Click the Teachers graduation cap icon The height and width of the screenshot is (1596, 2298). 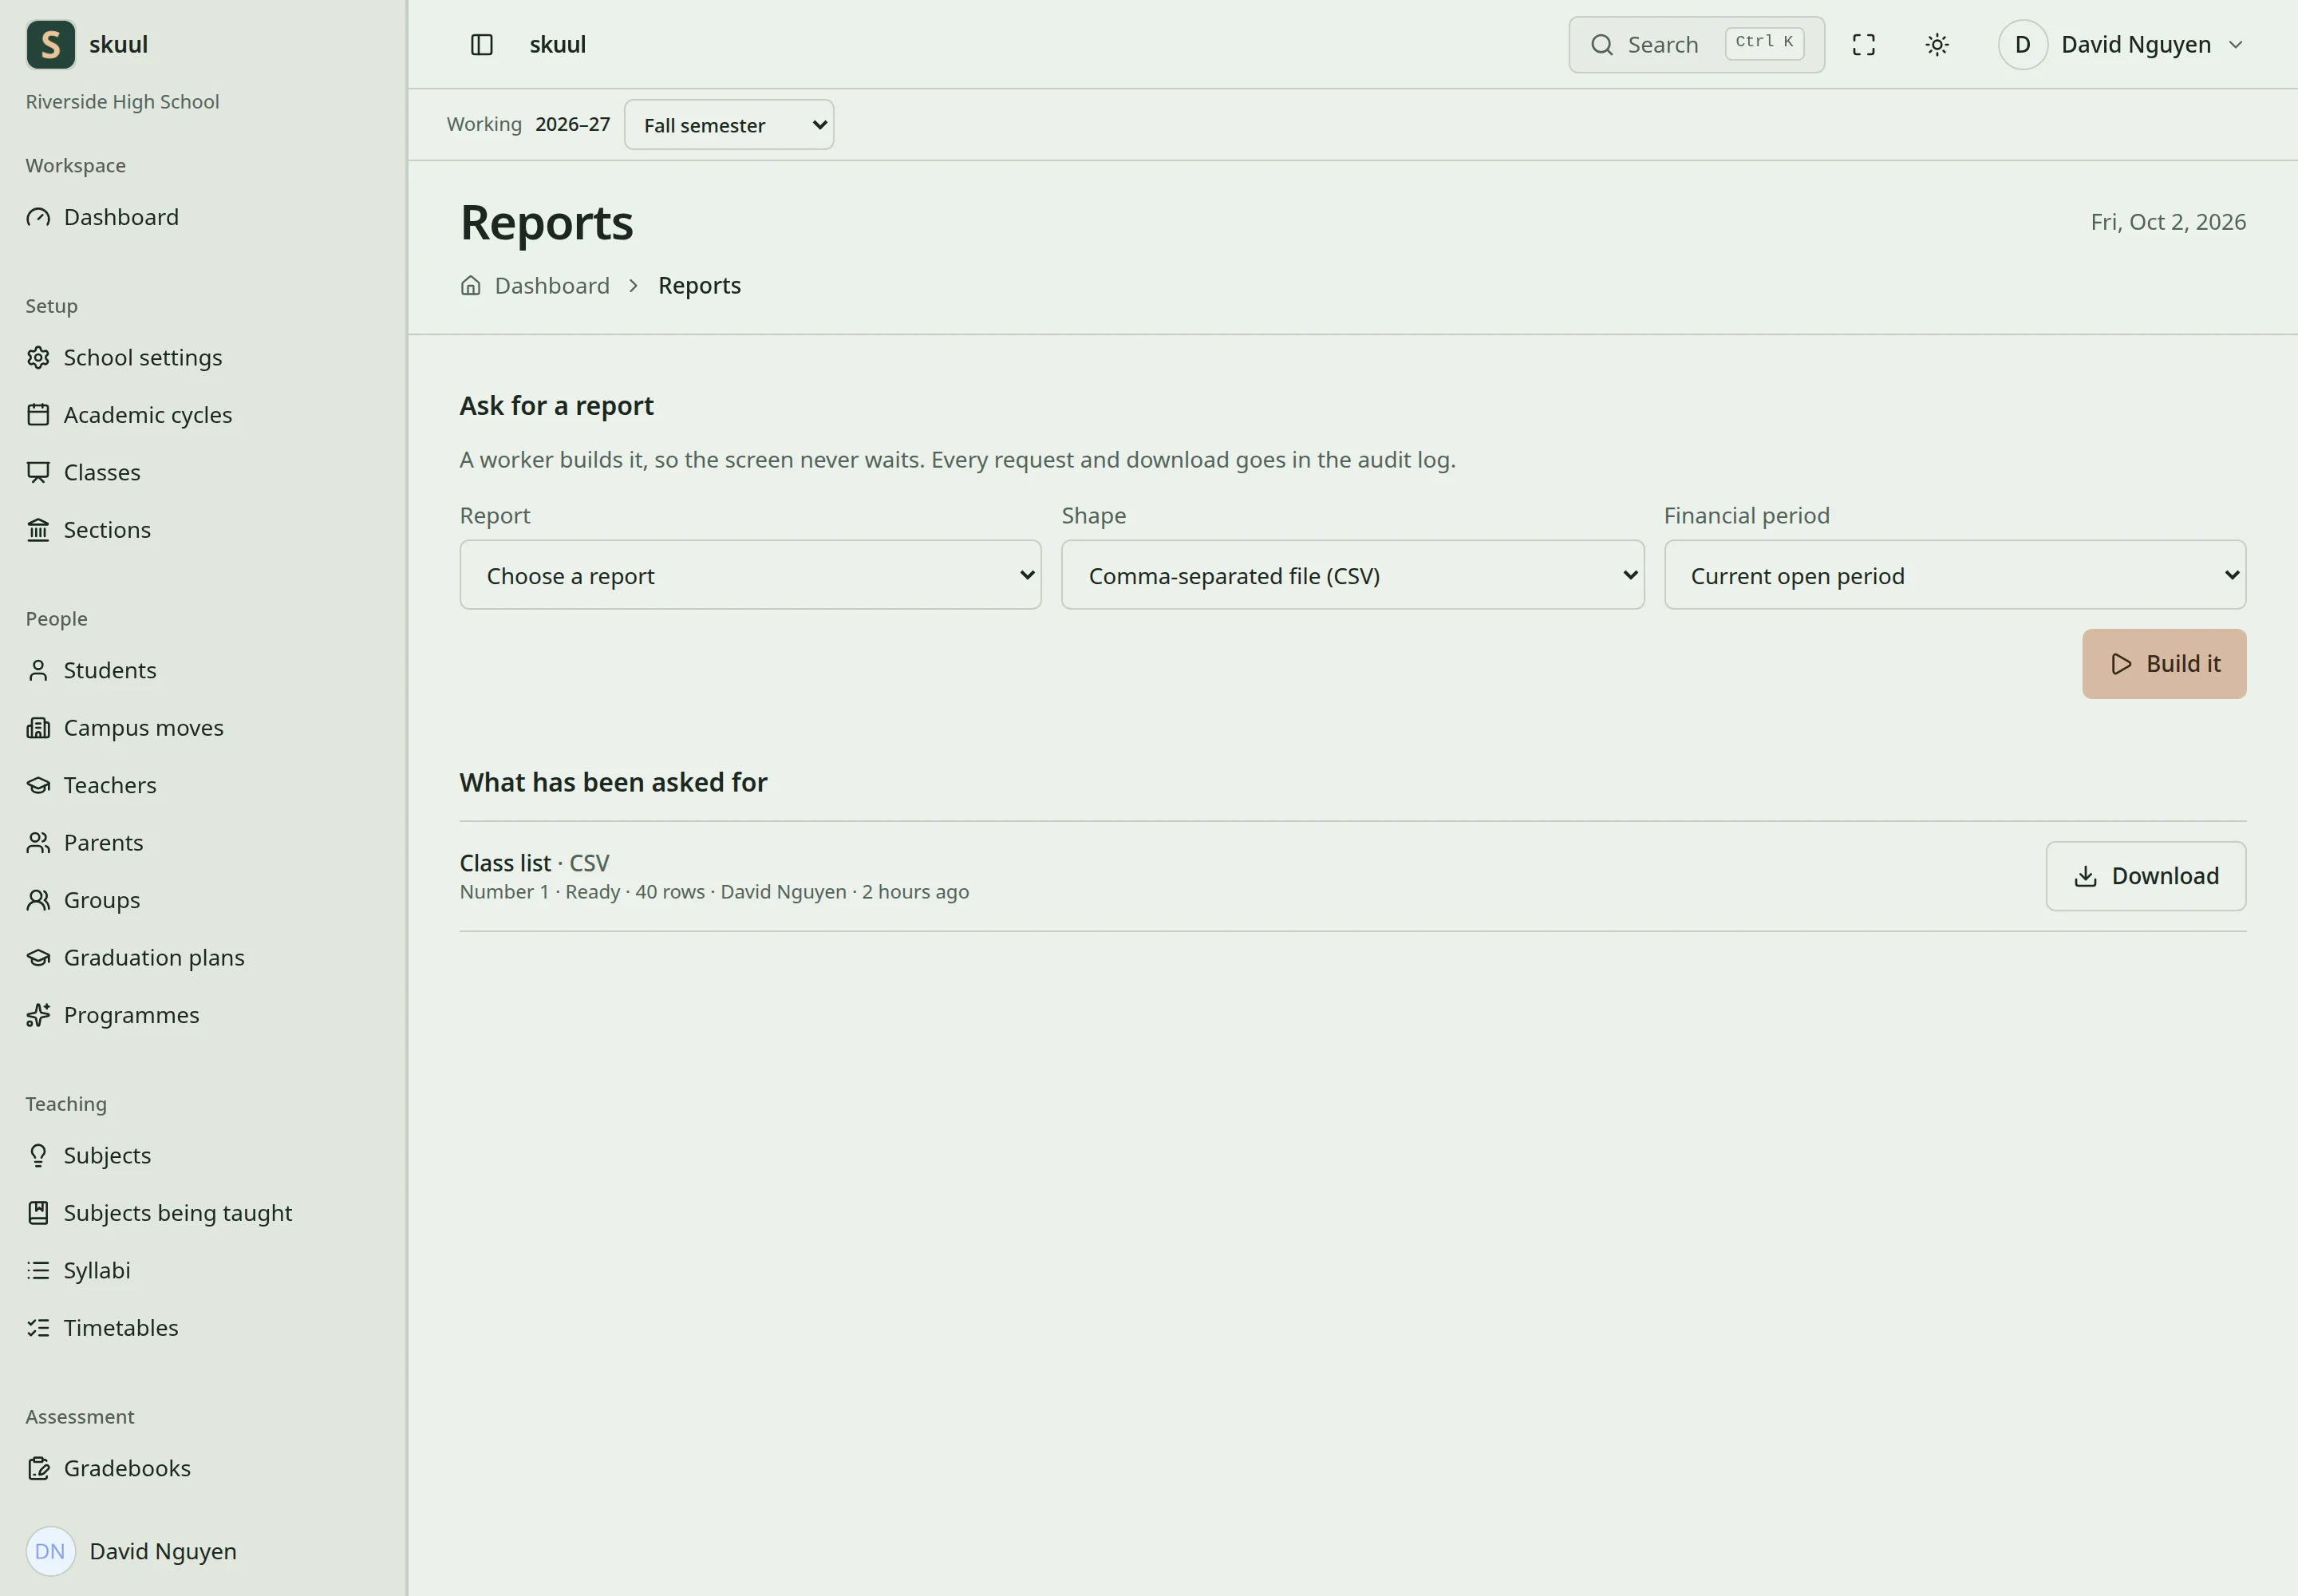[x=38, y=785]
